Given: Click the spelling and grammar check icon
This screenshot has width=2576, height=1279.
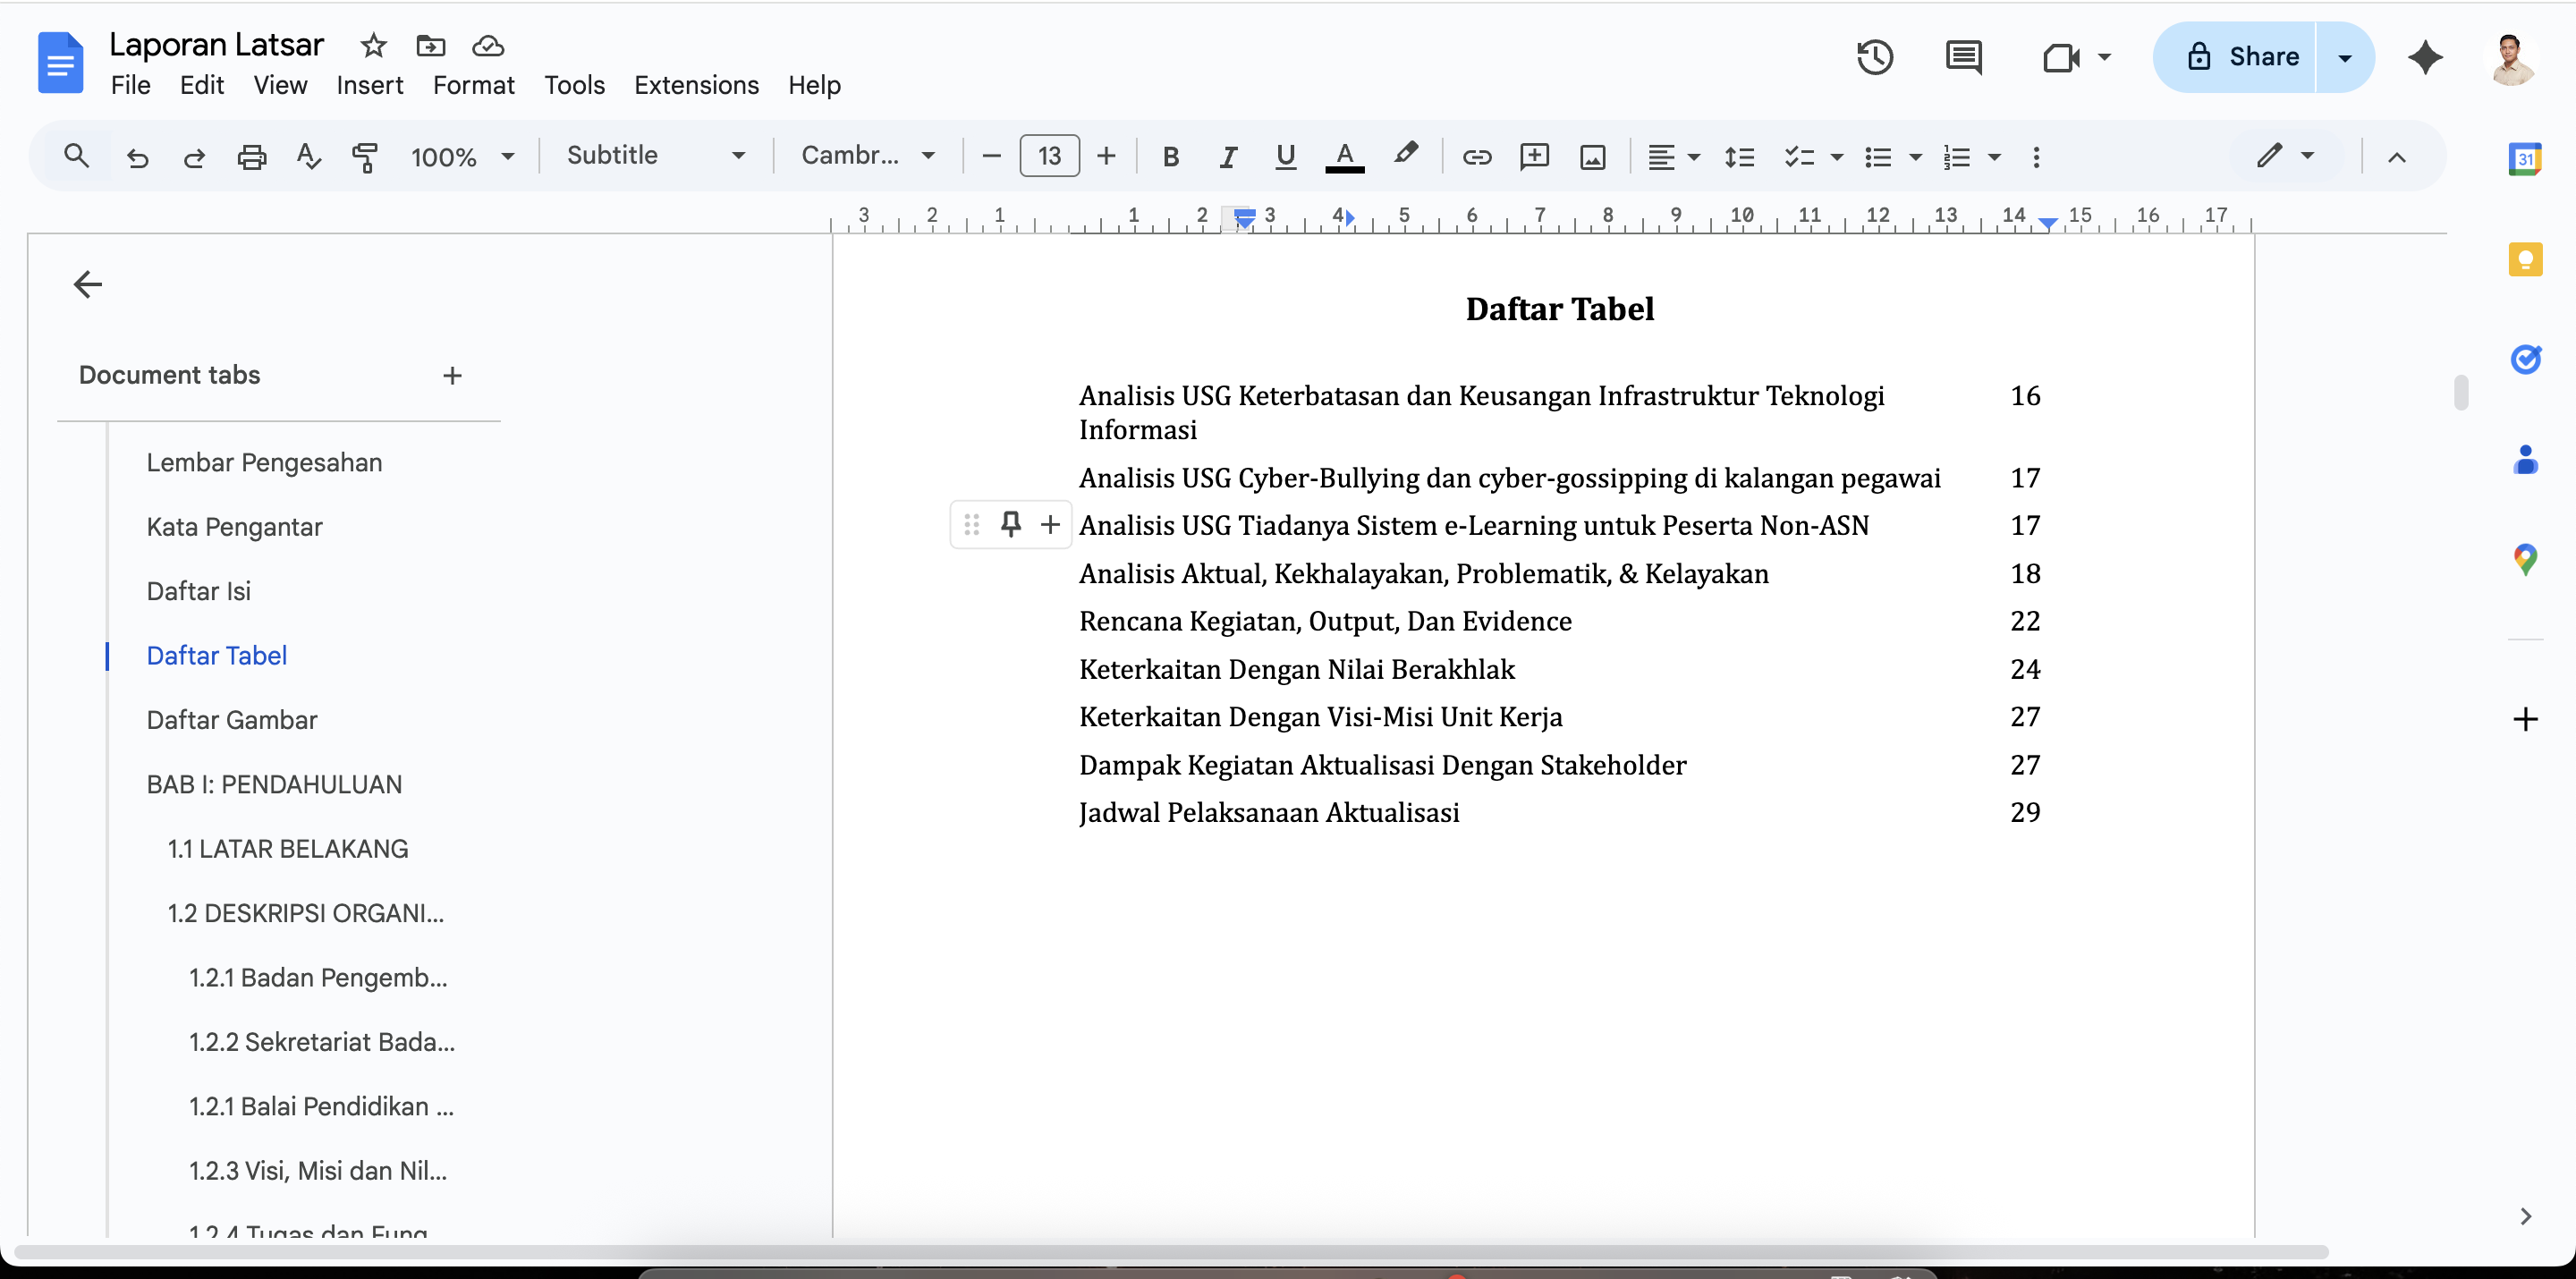Looking at the screenshot, I should pyautogui.click(x=308, y=157).
